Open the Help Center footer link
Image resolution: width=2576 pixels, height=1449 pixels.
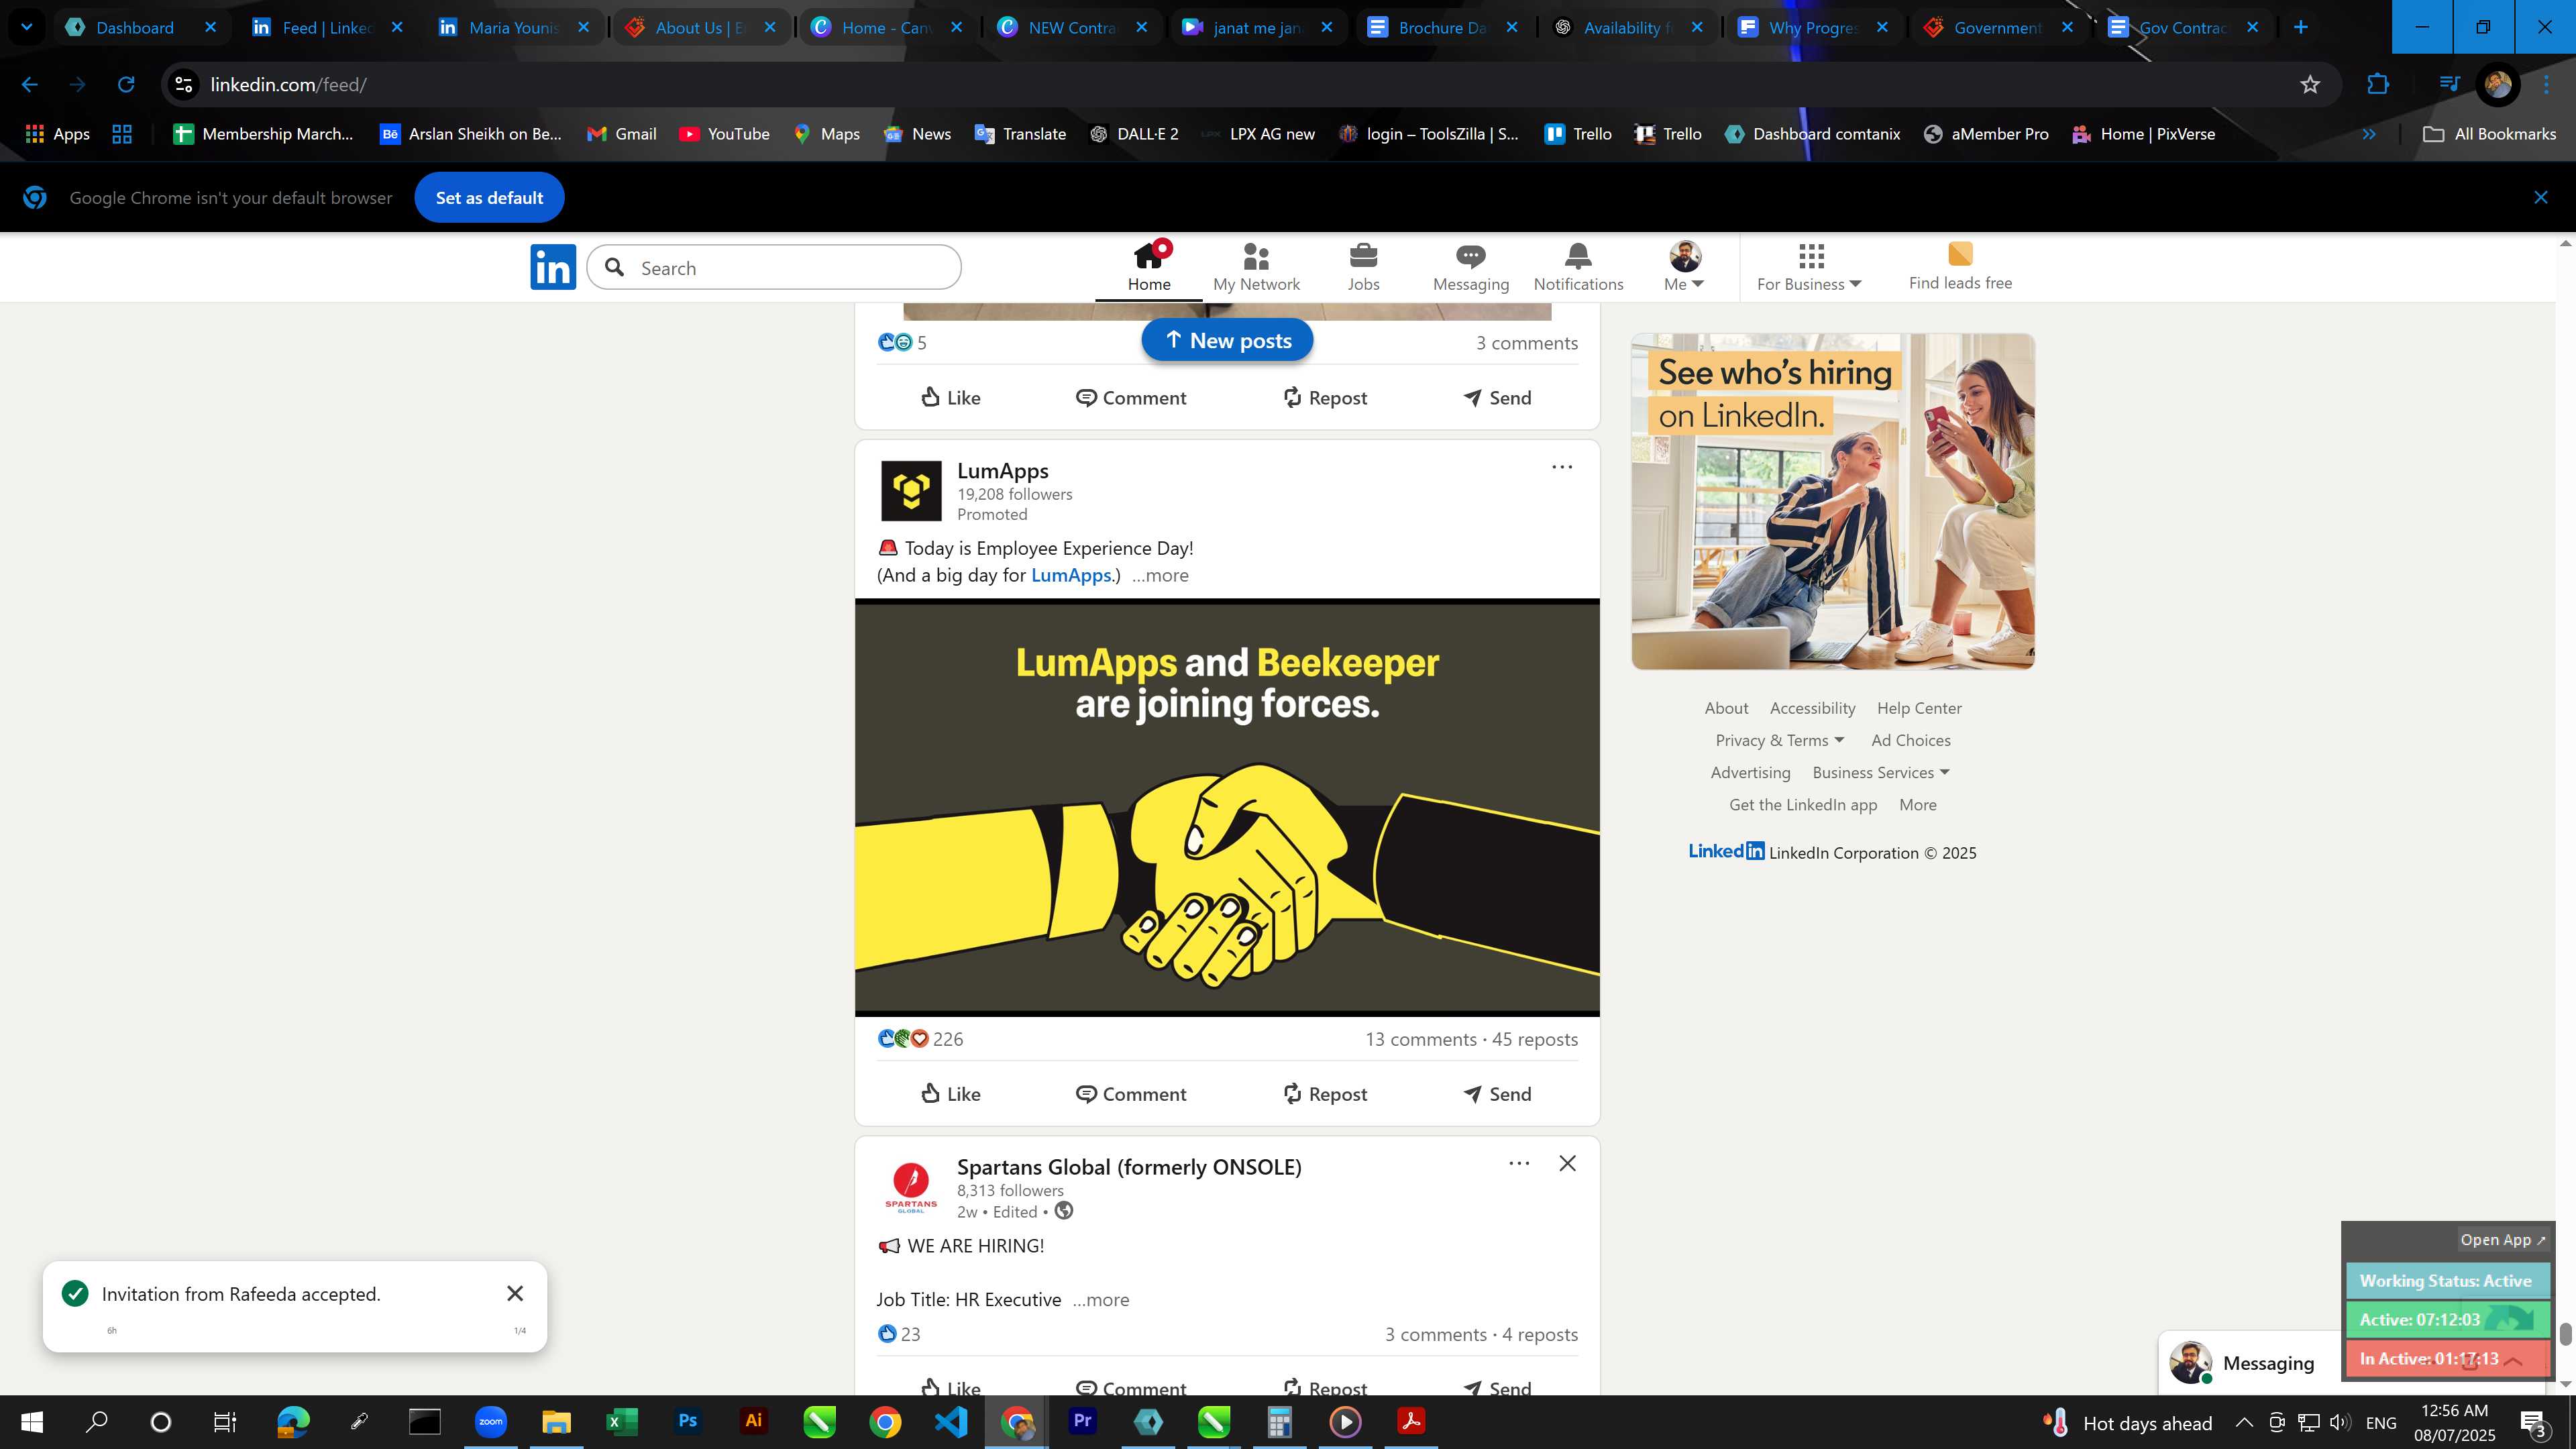point(1918,708)
